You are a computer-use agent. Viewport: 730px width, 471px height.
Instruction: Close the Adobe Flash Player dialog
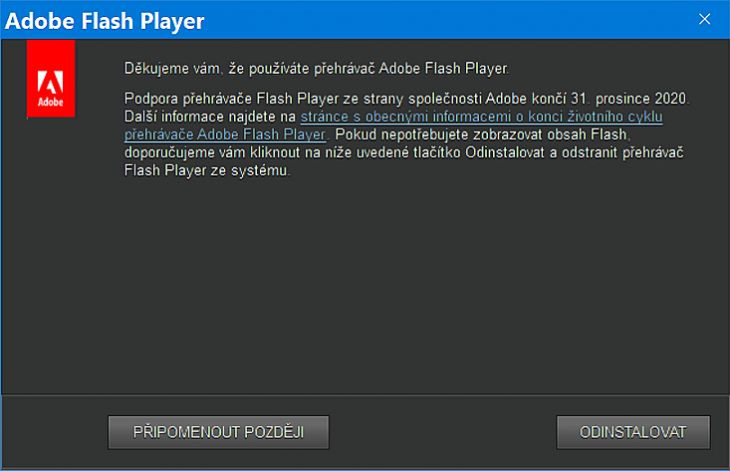[x=704, y=19]
